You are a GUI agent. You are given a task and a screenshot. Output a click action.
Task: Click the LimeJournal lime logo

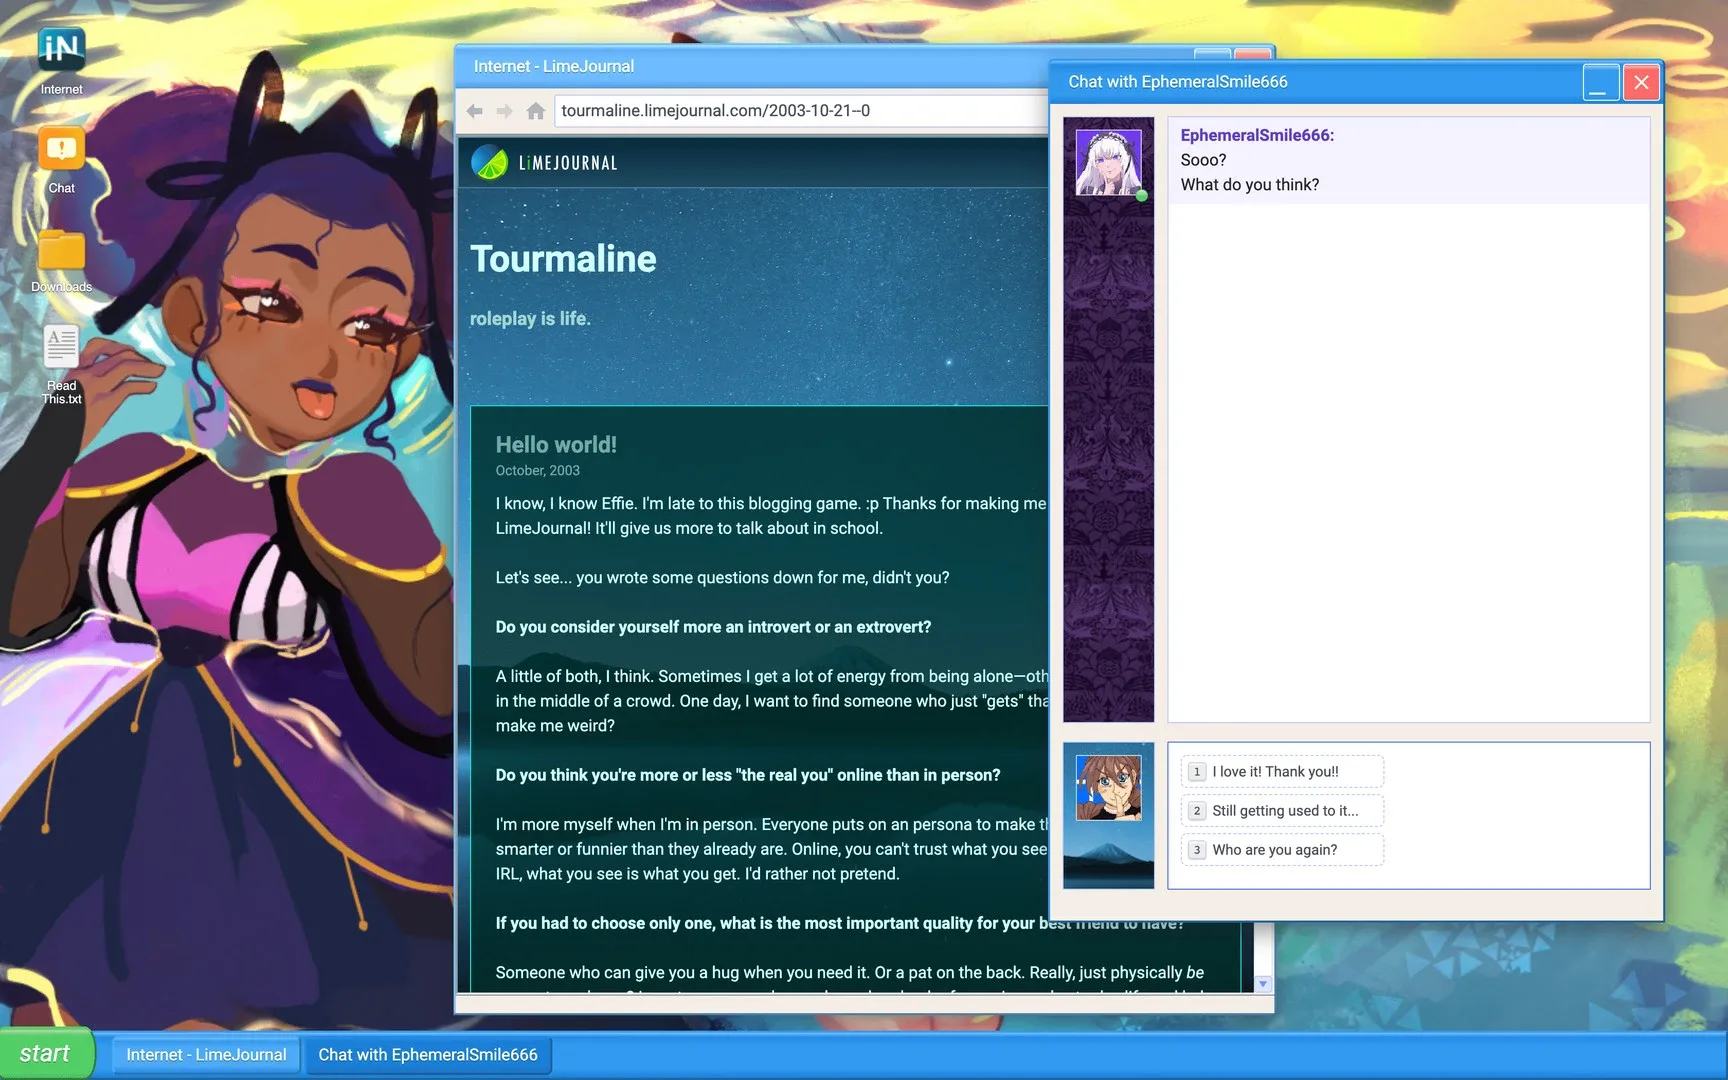click(x=489, y=162)
